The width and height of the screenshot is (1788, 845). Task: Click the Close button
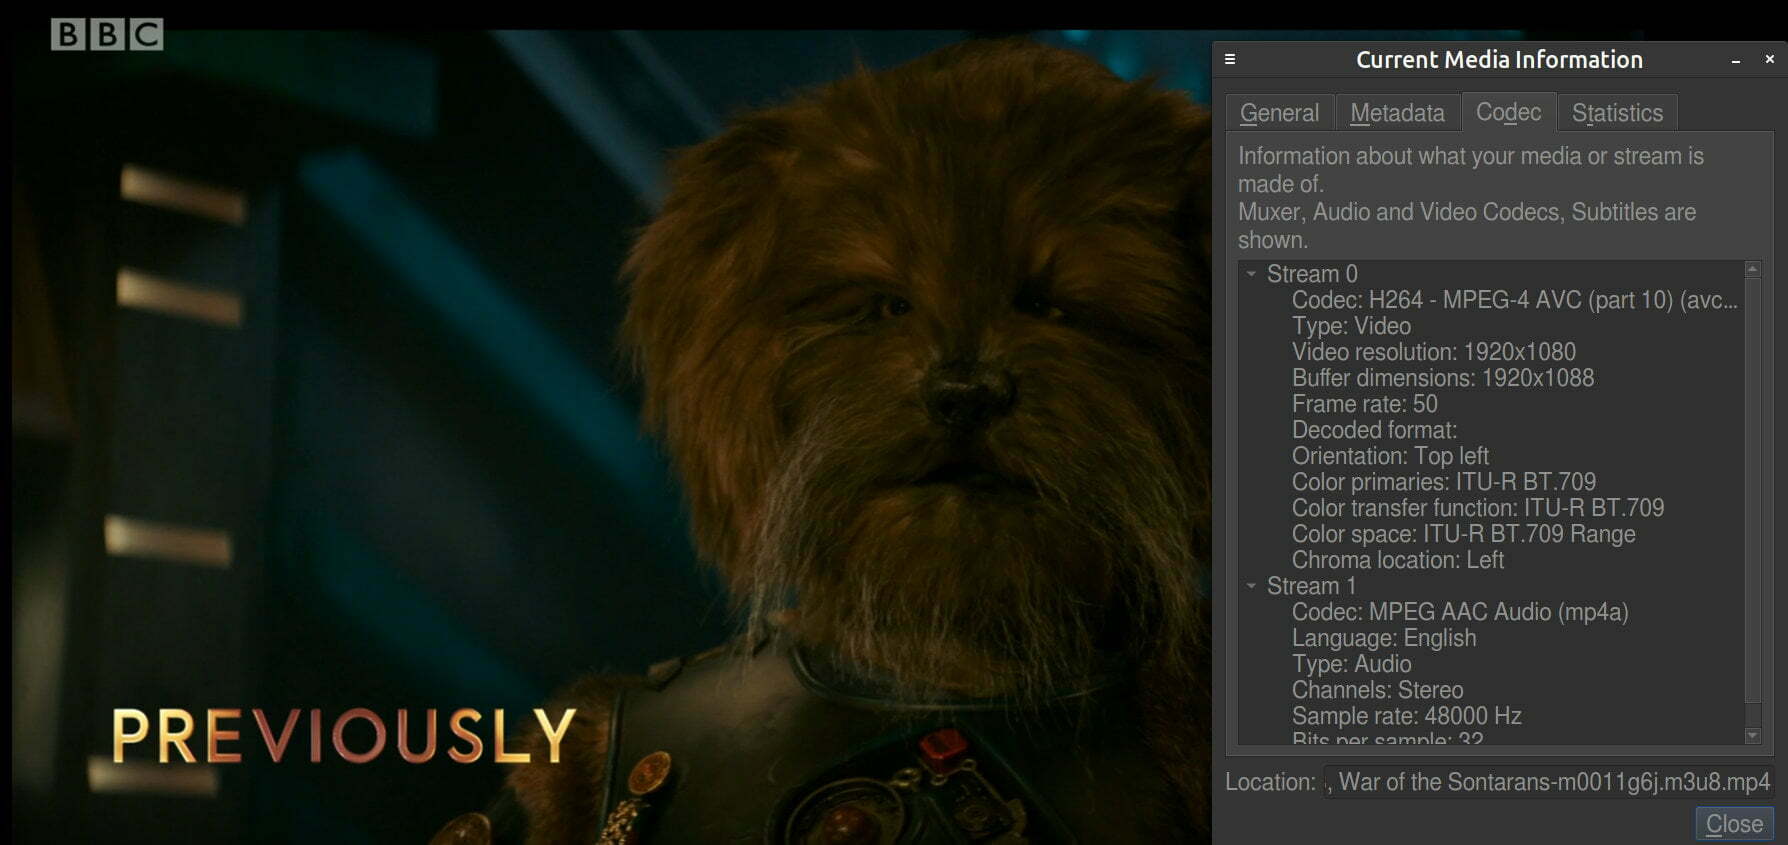pos(1734,824)
